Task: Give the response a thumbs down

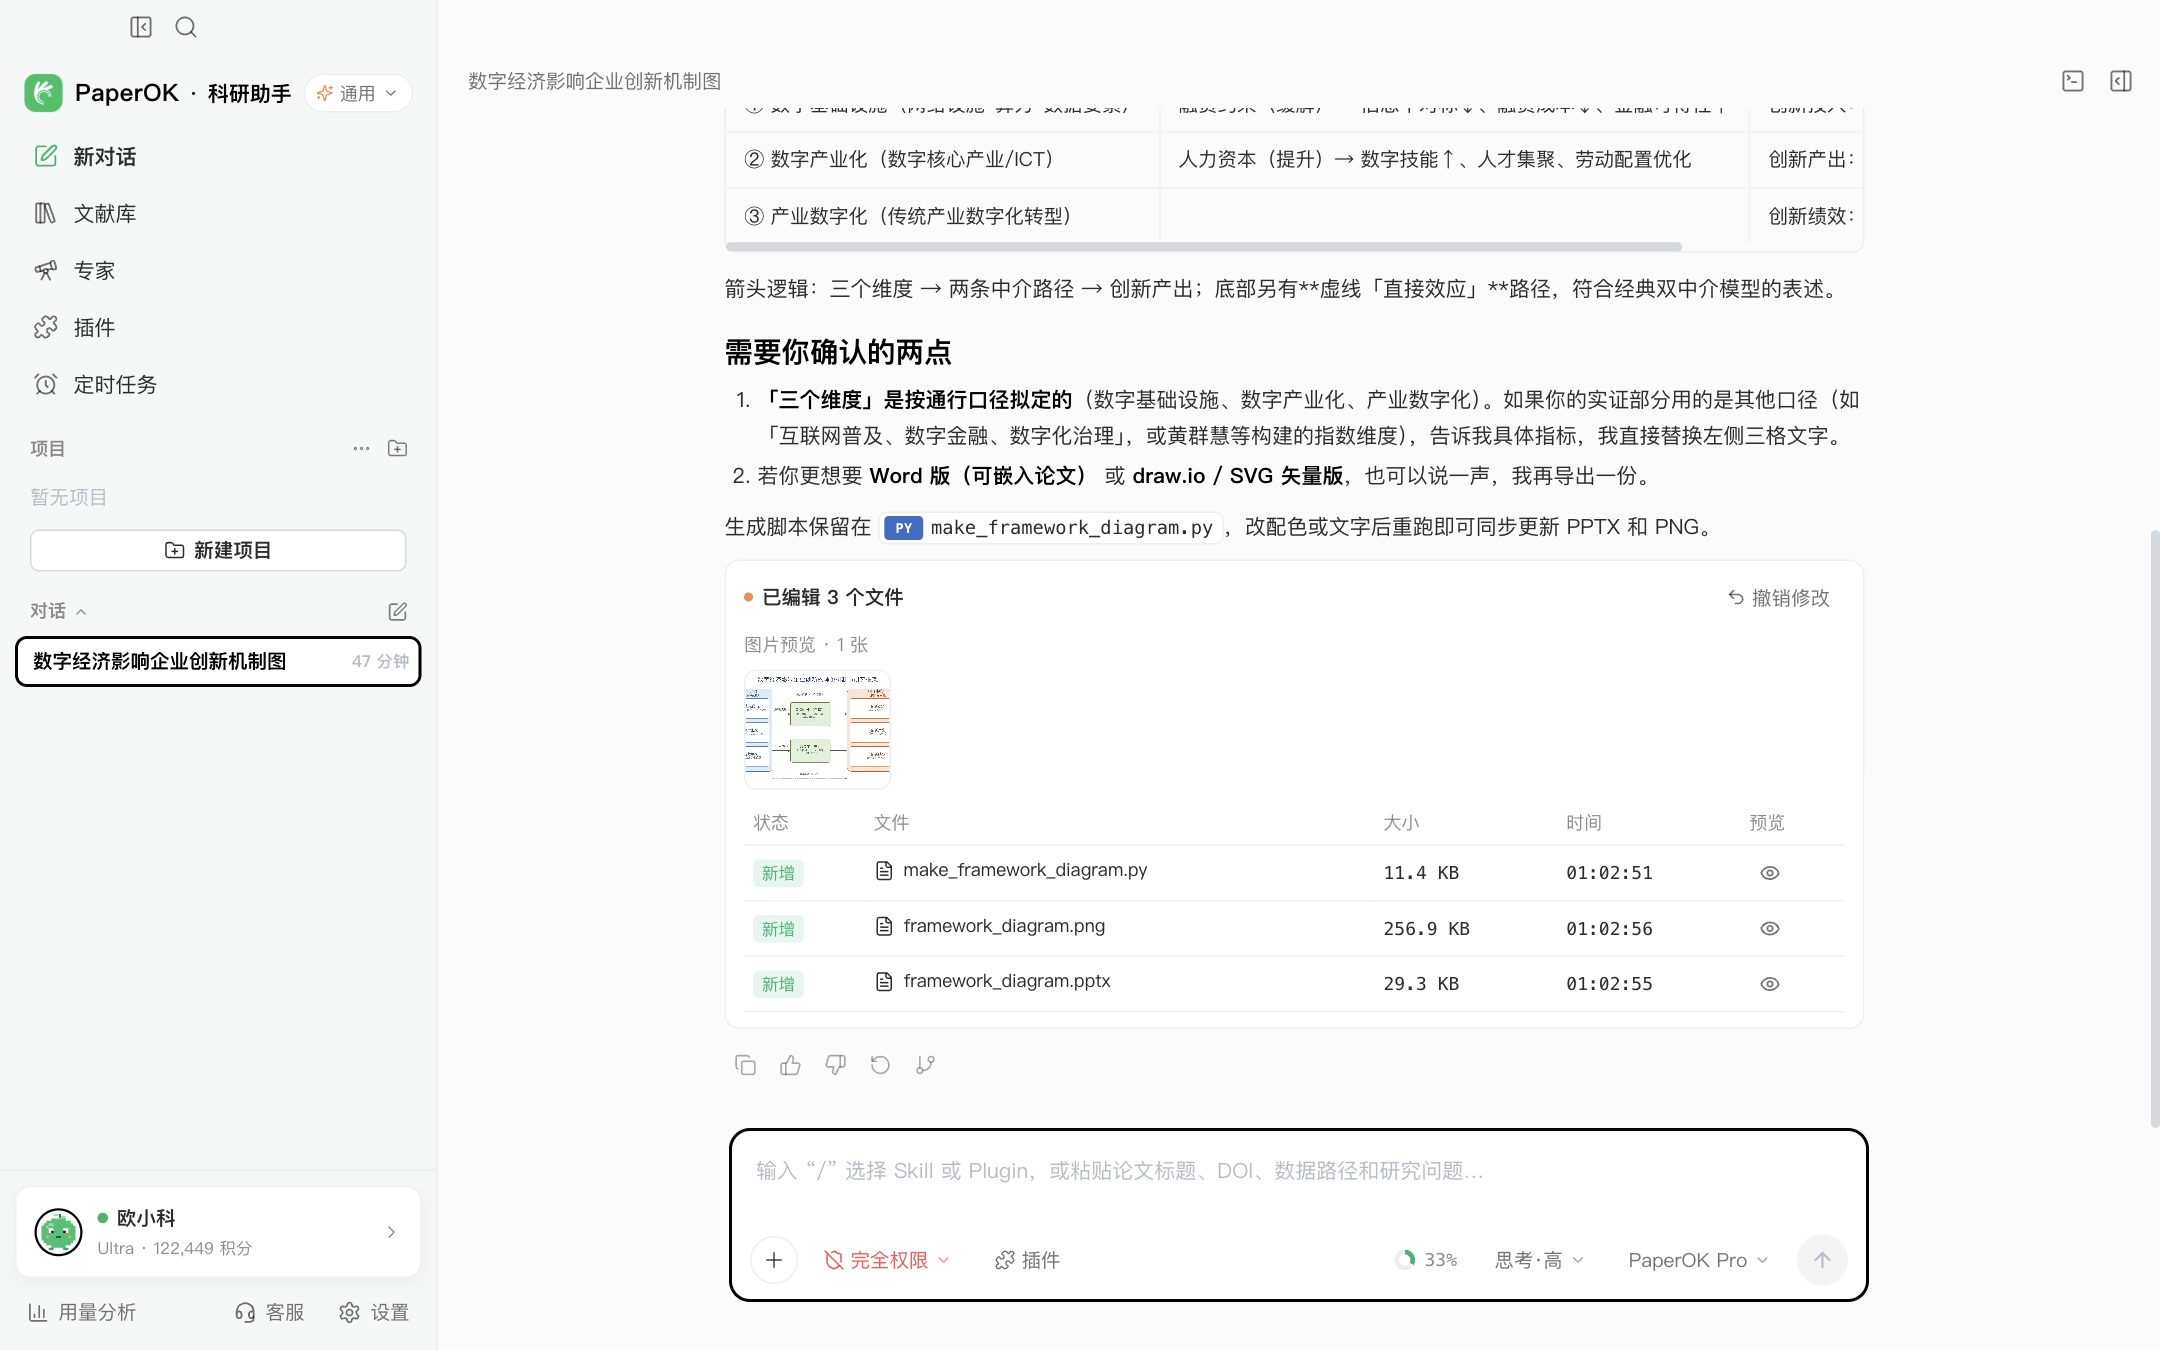Action: [835, 1065]
